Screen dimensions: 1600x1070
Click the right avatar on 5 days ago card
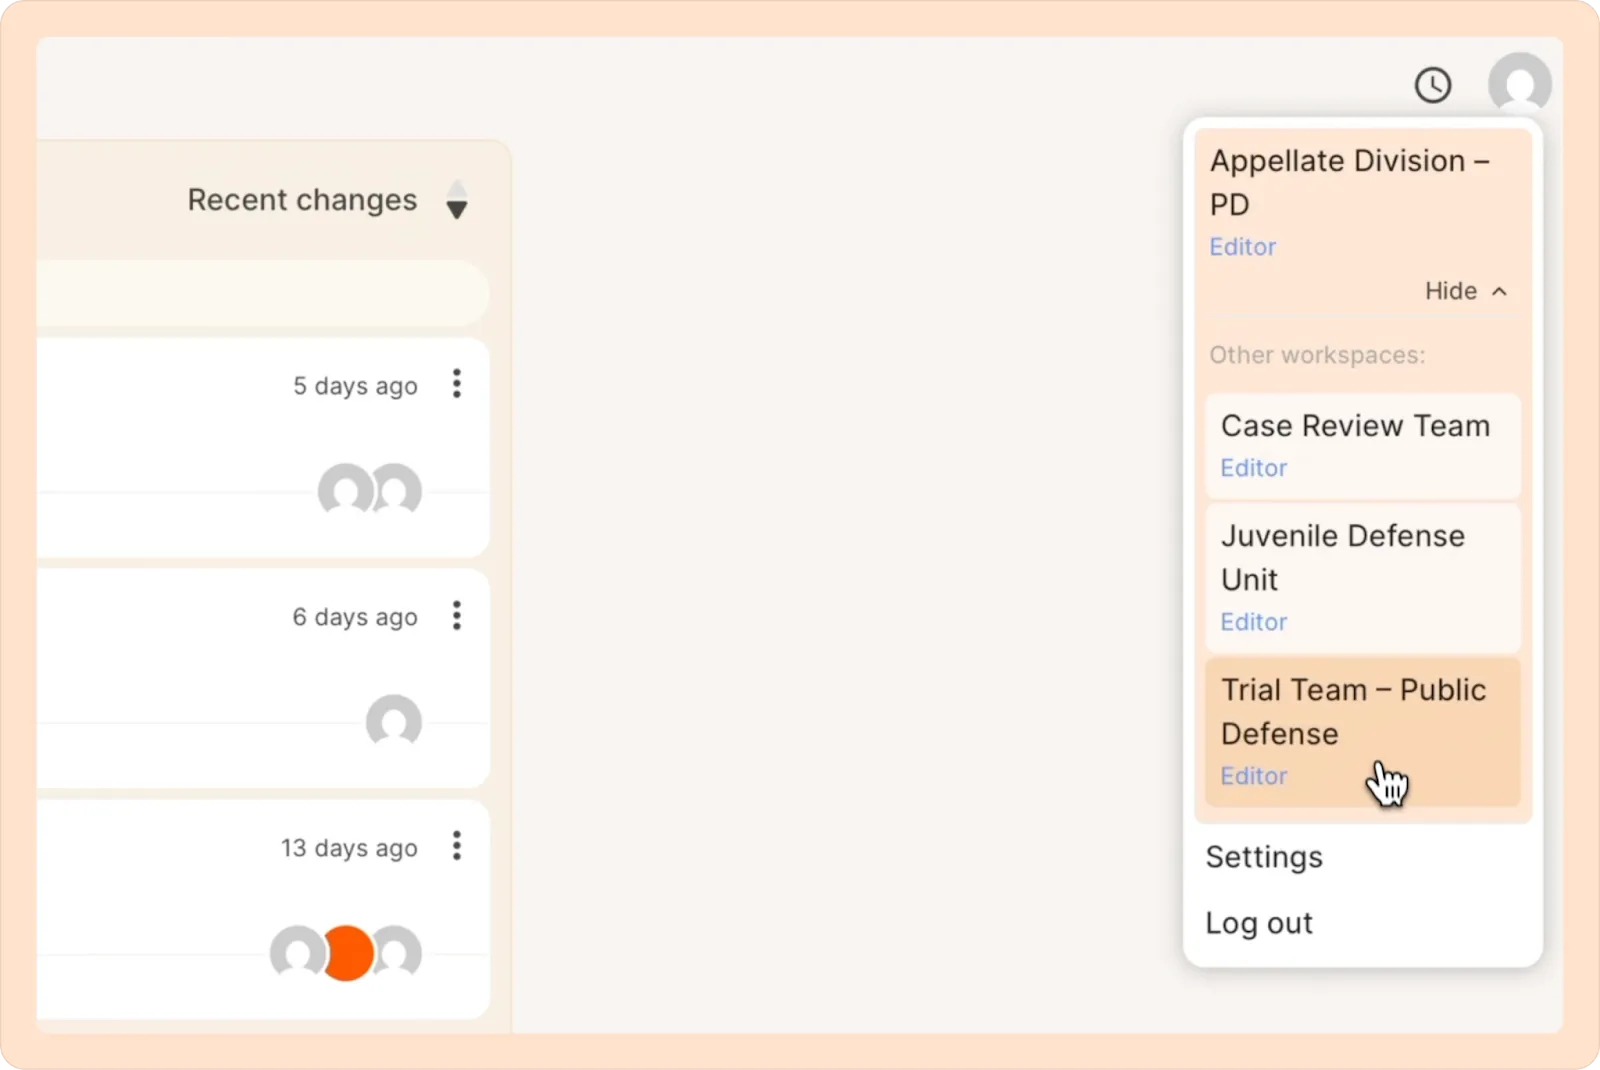(x=398, y=490)
